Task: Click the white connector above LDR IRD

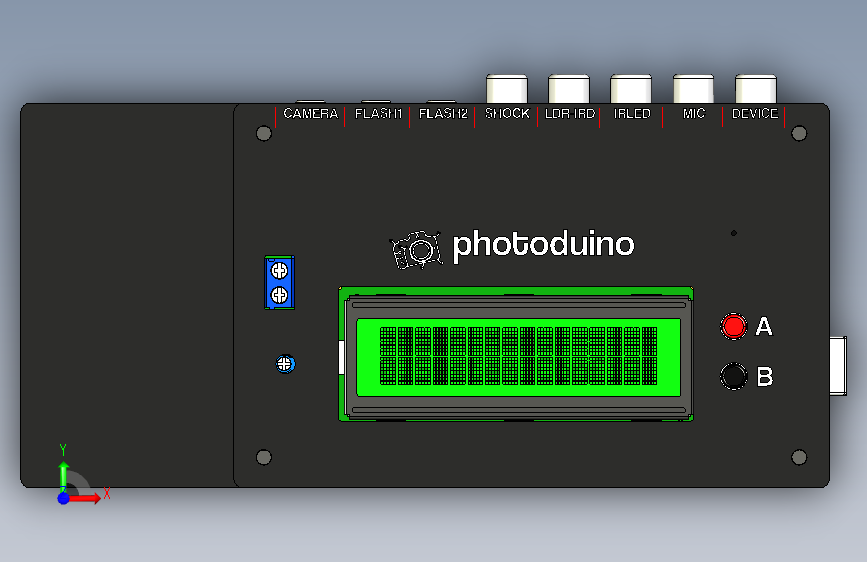Action: click(569, 89)
